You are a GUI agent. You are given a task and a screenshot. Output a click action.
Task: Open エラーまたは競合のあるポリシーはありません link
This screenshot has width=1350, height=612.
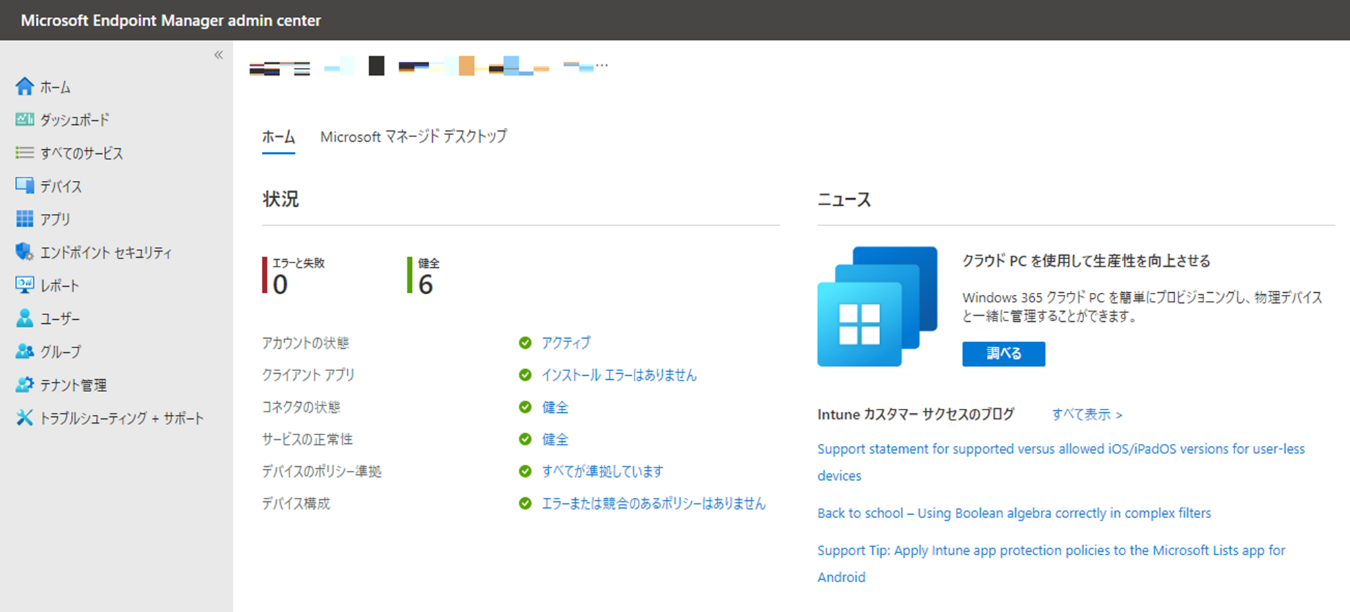click(654, 503)
